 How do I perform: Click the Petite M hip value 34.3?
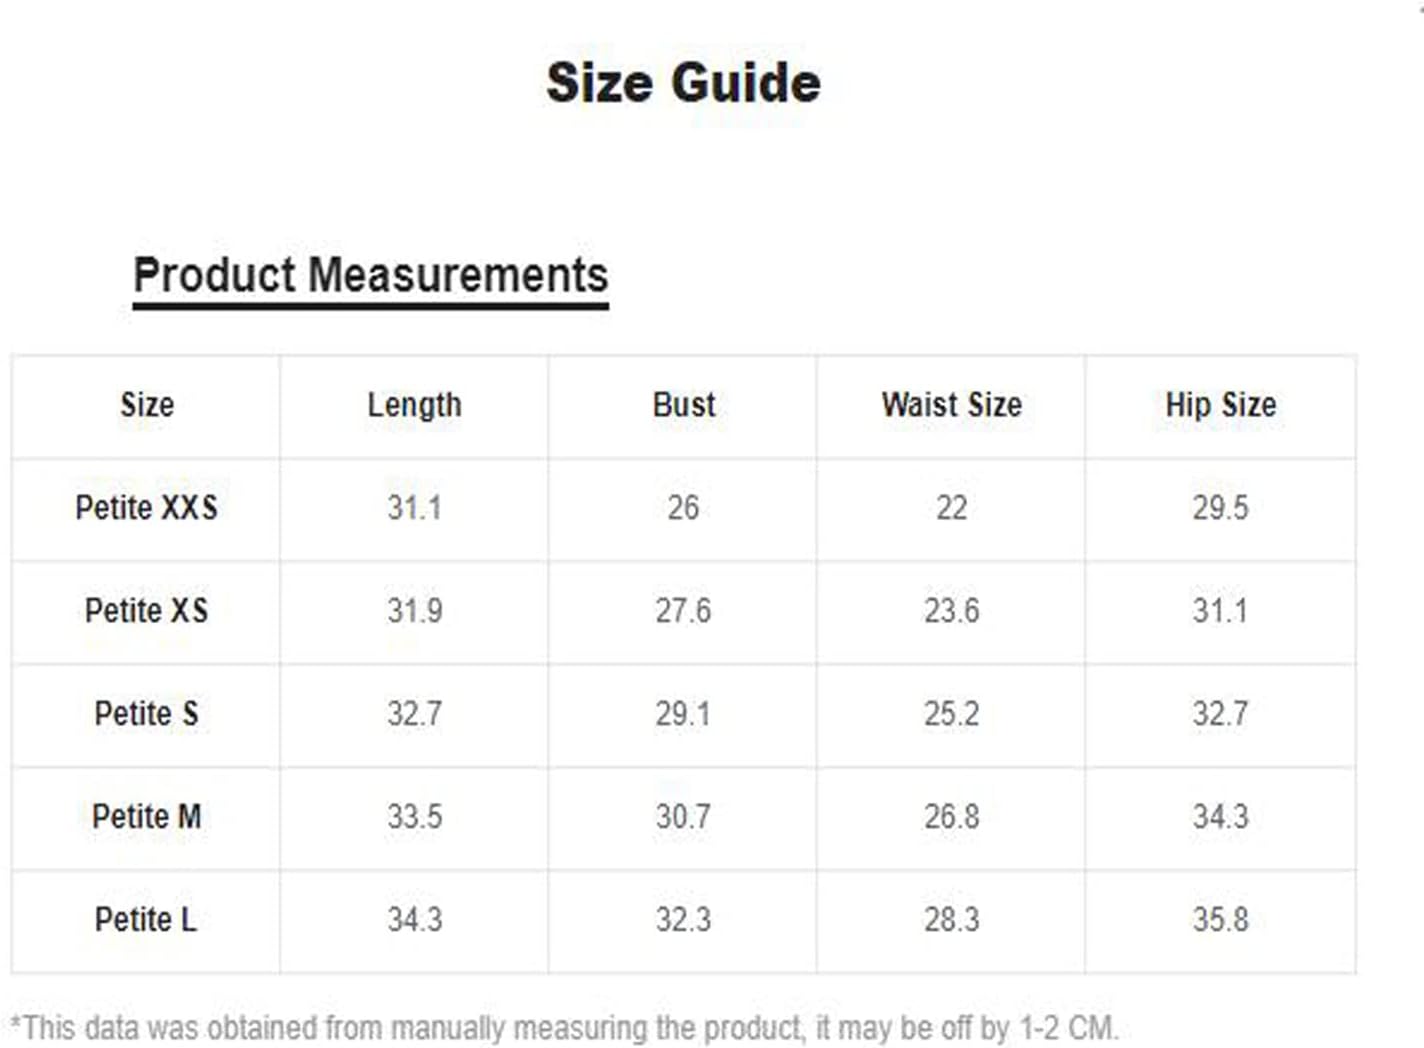point(1221,817)
